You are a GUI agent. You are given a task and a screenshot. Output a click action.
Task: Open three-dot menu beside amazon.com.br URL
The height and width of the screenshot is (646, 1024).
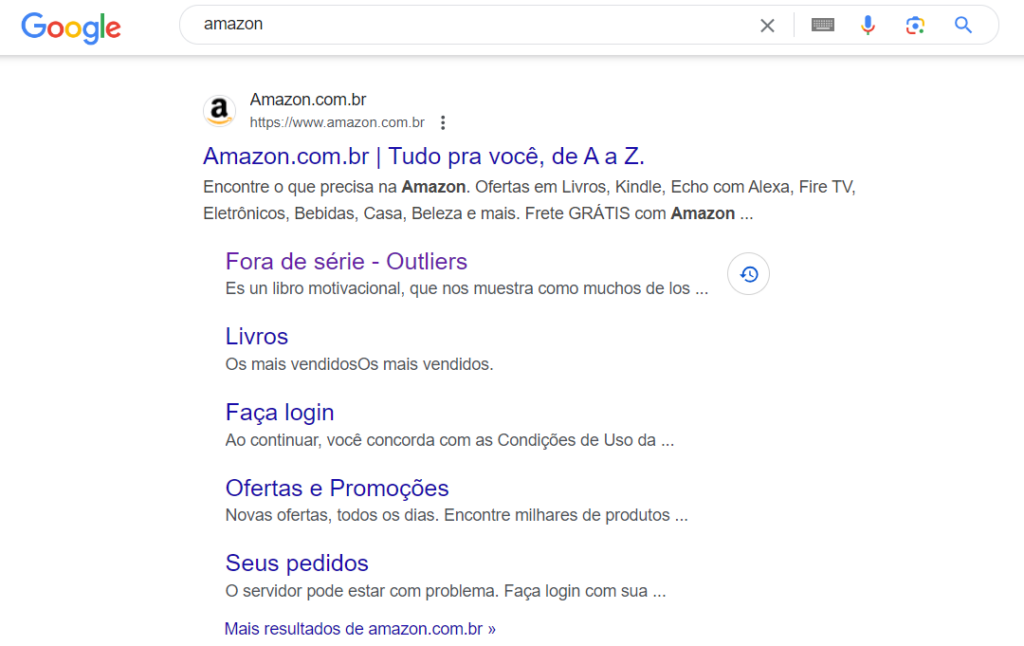[x=443, y=123]
